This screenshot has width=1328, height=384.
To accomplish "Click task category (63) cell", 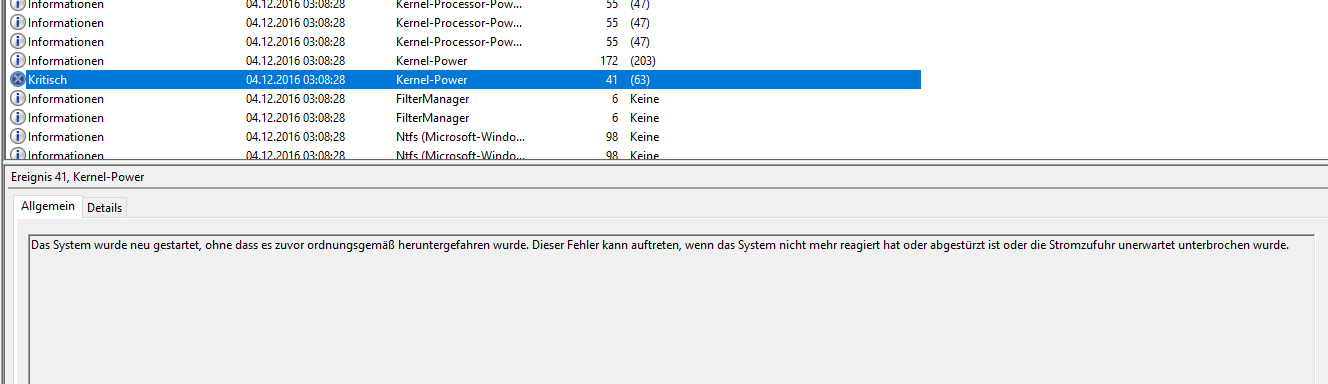I will tap(641, 80).
